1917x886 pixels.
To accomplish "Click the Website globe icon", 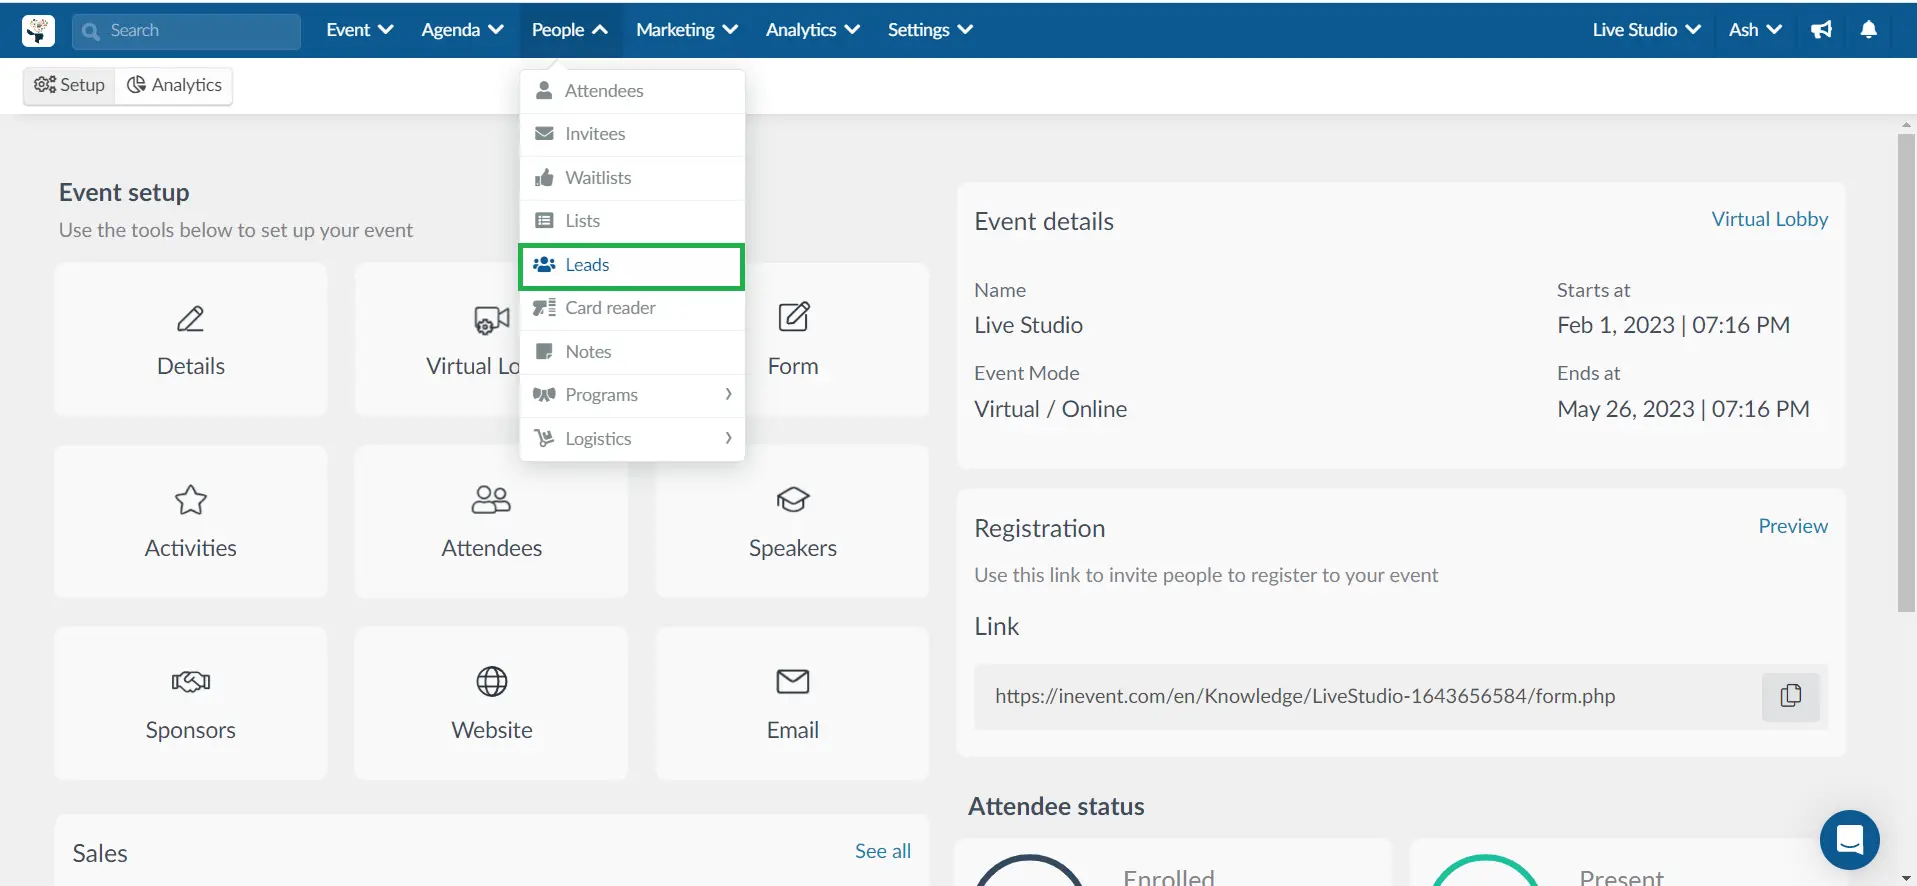I will point(491,682).
